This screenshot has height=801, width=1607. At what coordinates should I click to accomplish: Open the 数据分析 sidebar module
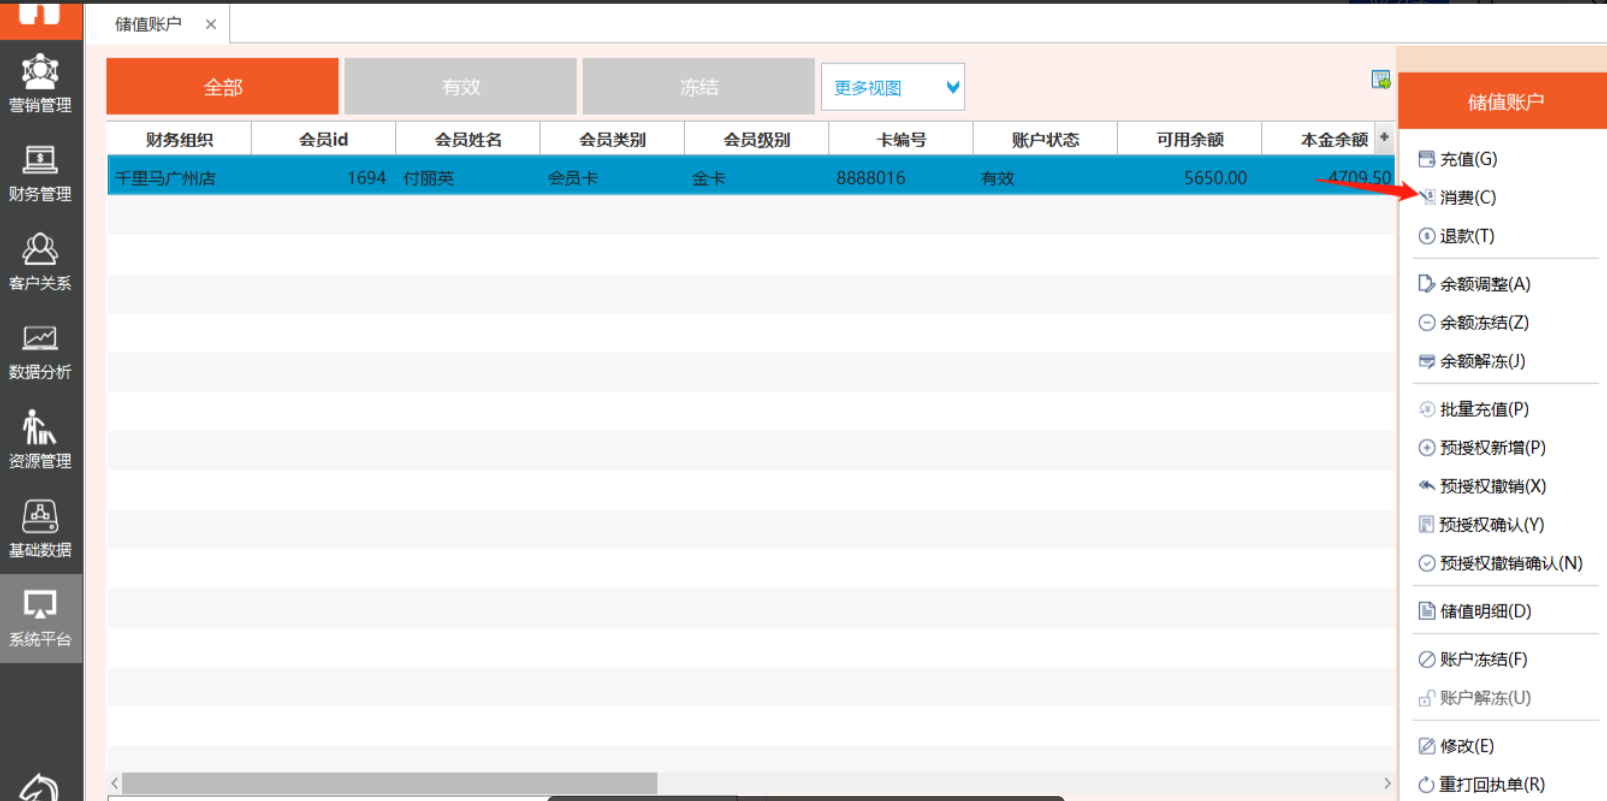(40, 351)
